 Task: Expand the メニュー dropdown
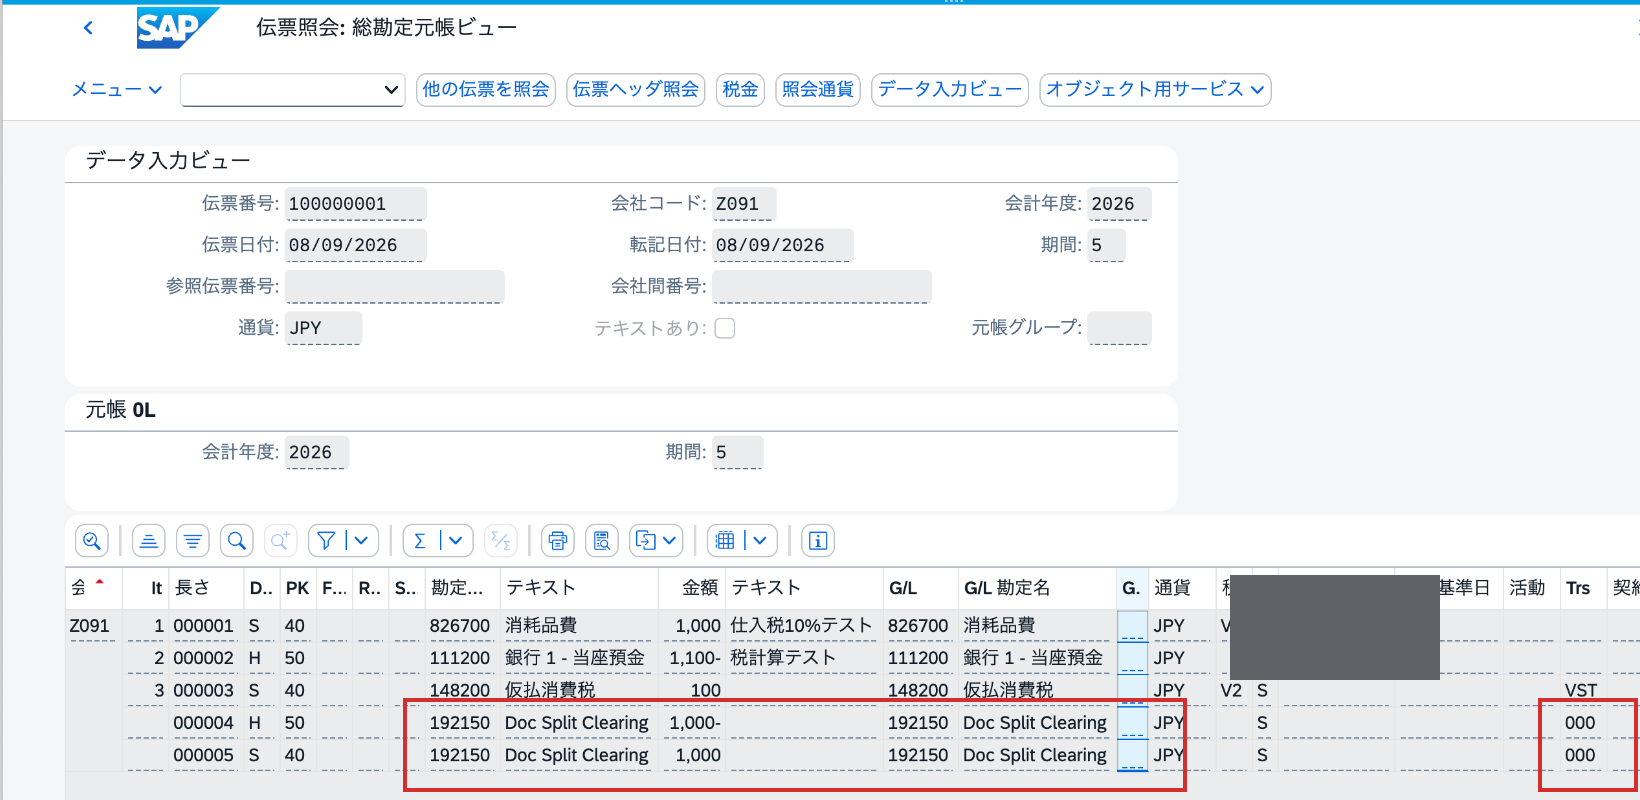[117, 89]
